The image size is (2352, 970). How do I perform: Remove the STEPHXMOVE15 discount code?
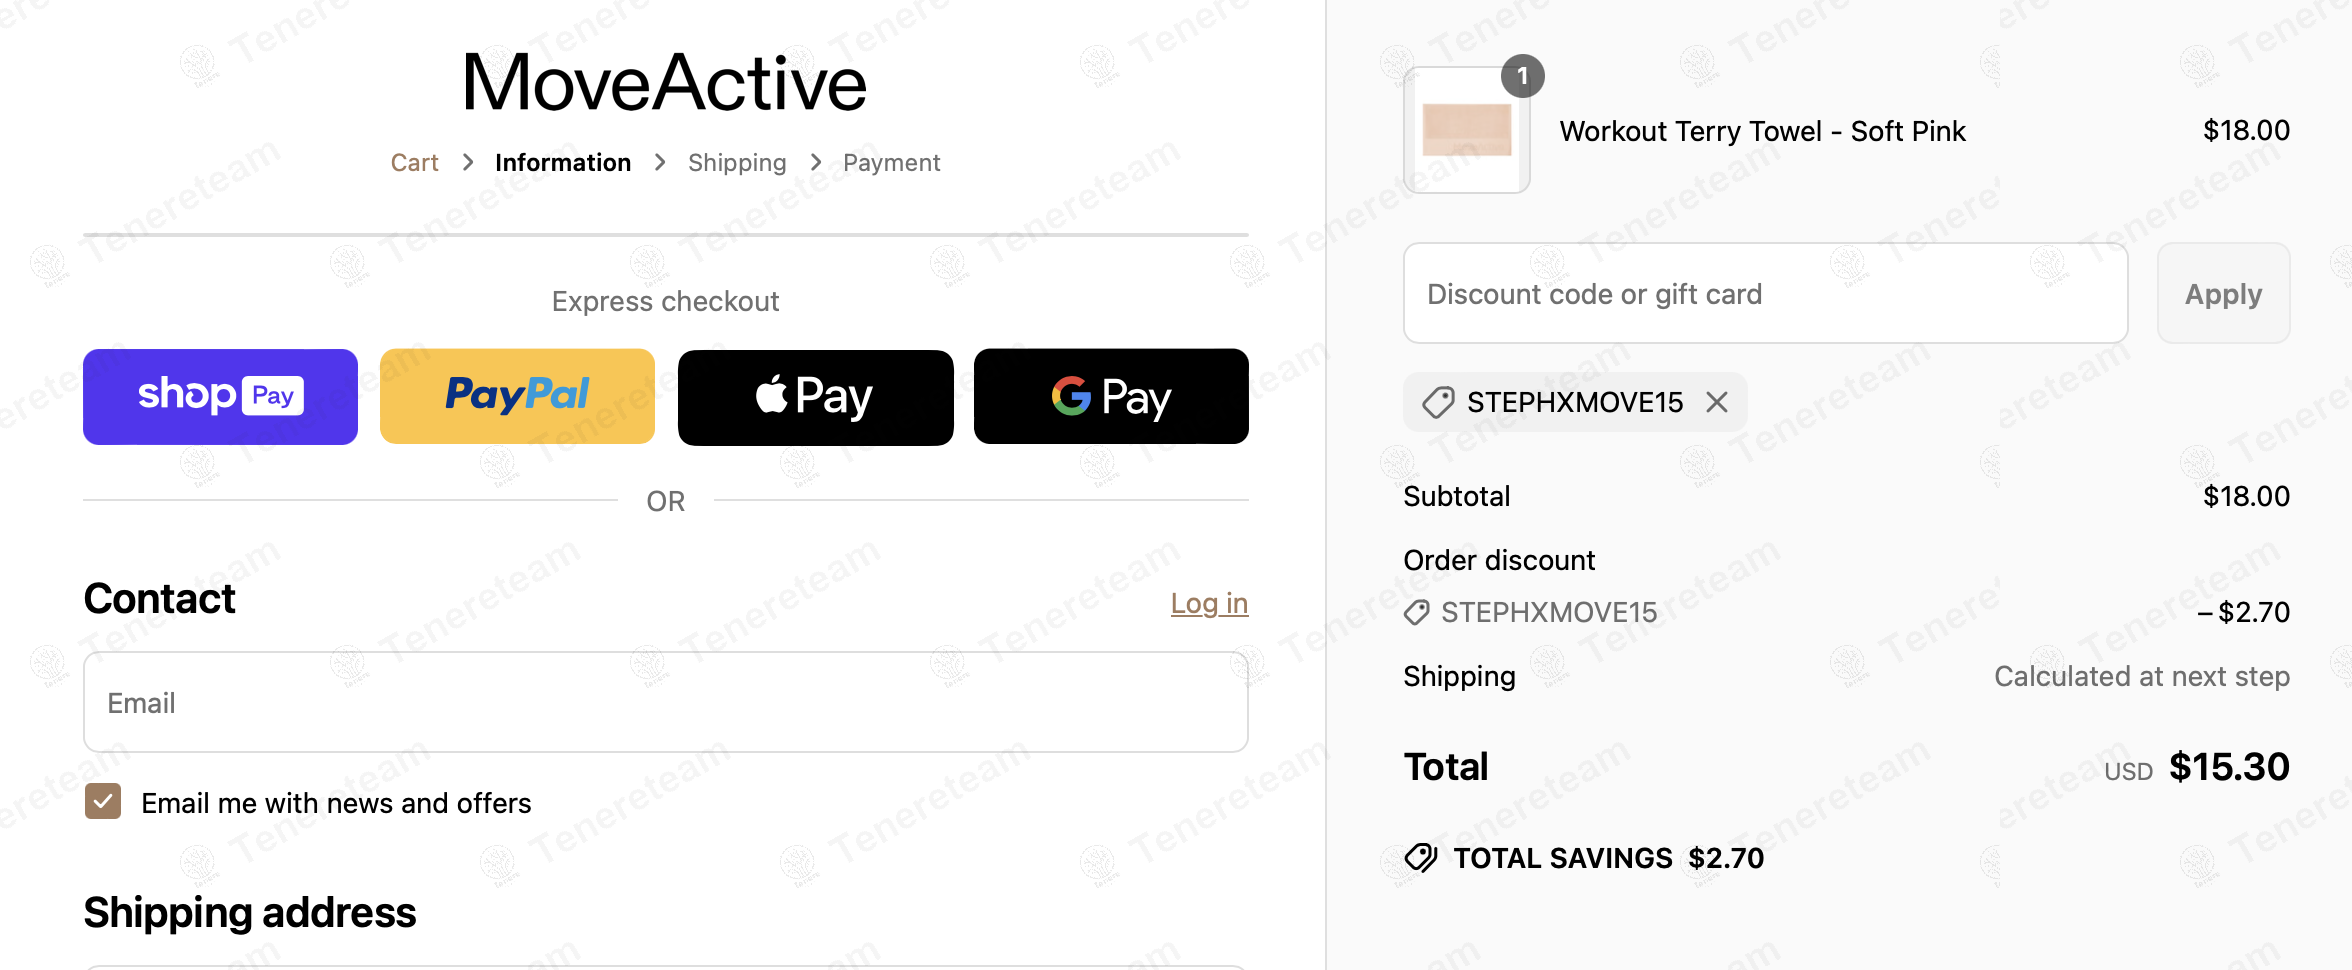[x=1717, y=402]
